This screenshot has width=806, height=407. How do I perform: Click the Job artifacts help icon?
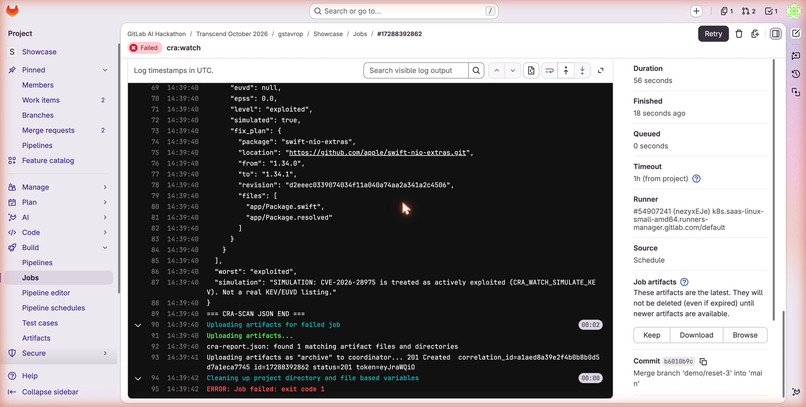(684, 282)
